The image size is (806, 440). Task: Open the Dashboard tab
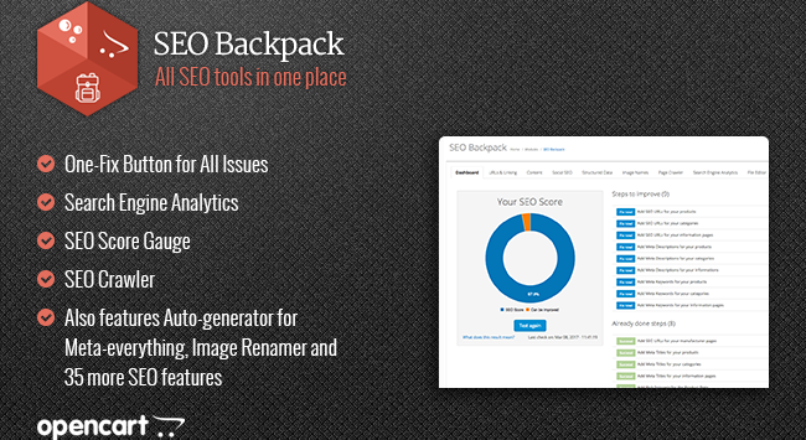tap(467, 173)
